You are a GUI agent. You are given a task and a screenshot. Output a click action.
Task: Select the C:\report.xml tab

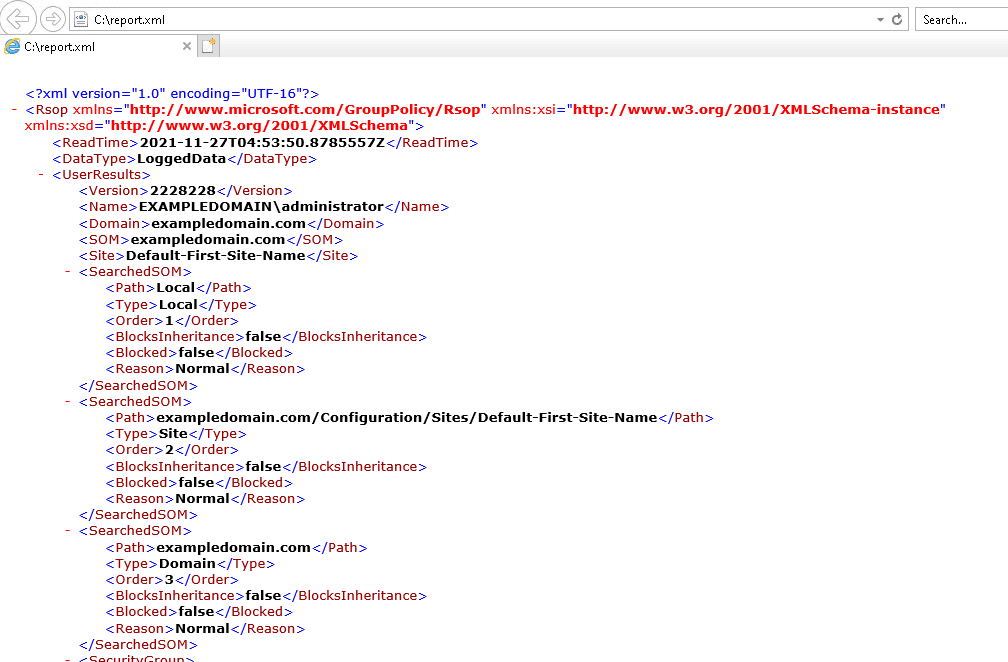point(98,46)
